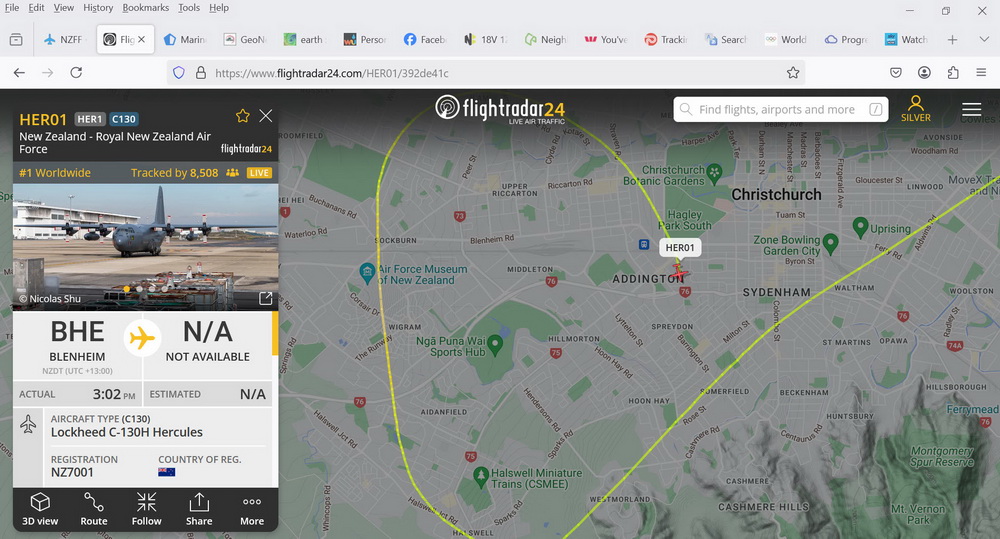Click the LIVE badge
Image resolution: width=1000 pixels, height=539 pixels.
(x=259, y=173)
